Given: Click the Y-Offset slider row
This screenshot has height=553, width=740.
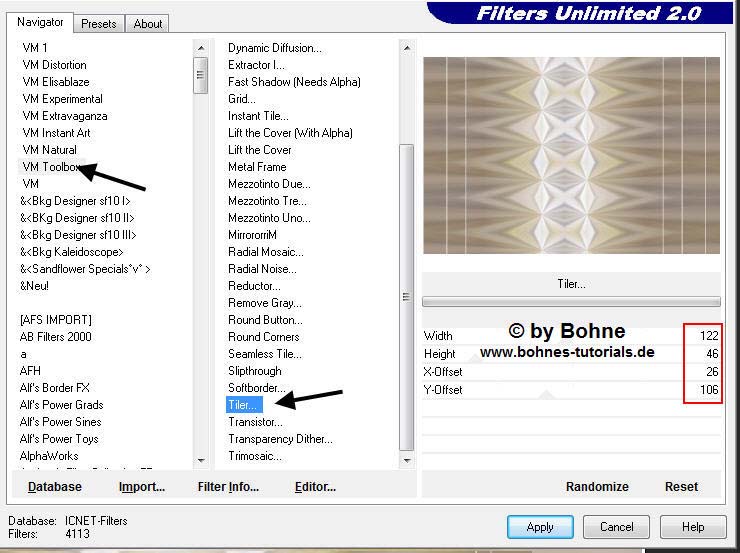Looking at the screenshot, I should [x=570, y=390].
